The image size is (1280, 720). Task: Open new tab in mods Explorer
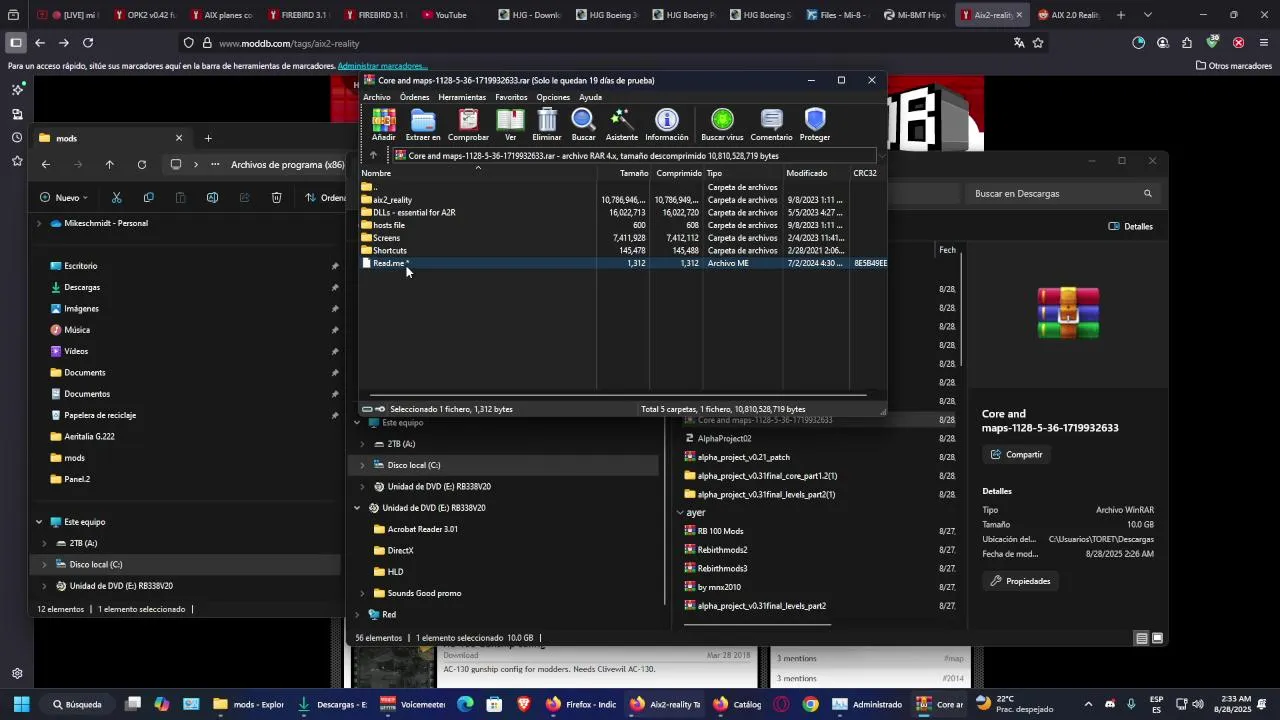click(x=208, y=138)
